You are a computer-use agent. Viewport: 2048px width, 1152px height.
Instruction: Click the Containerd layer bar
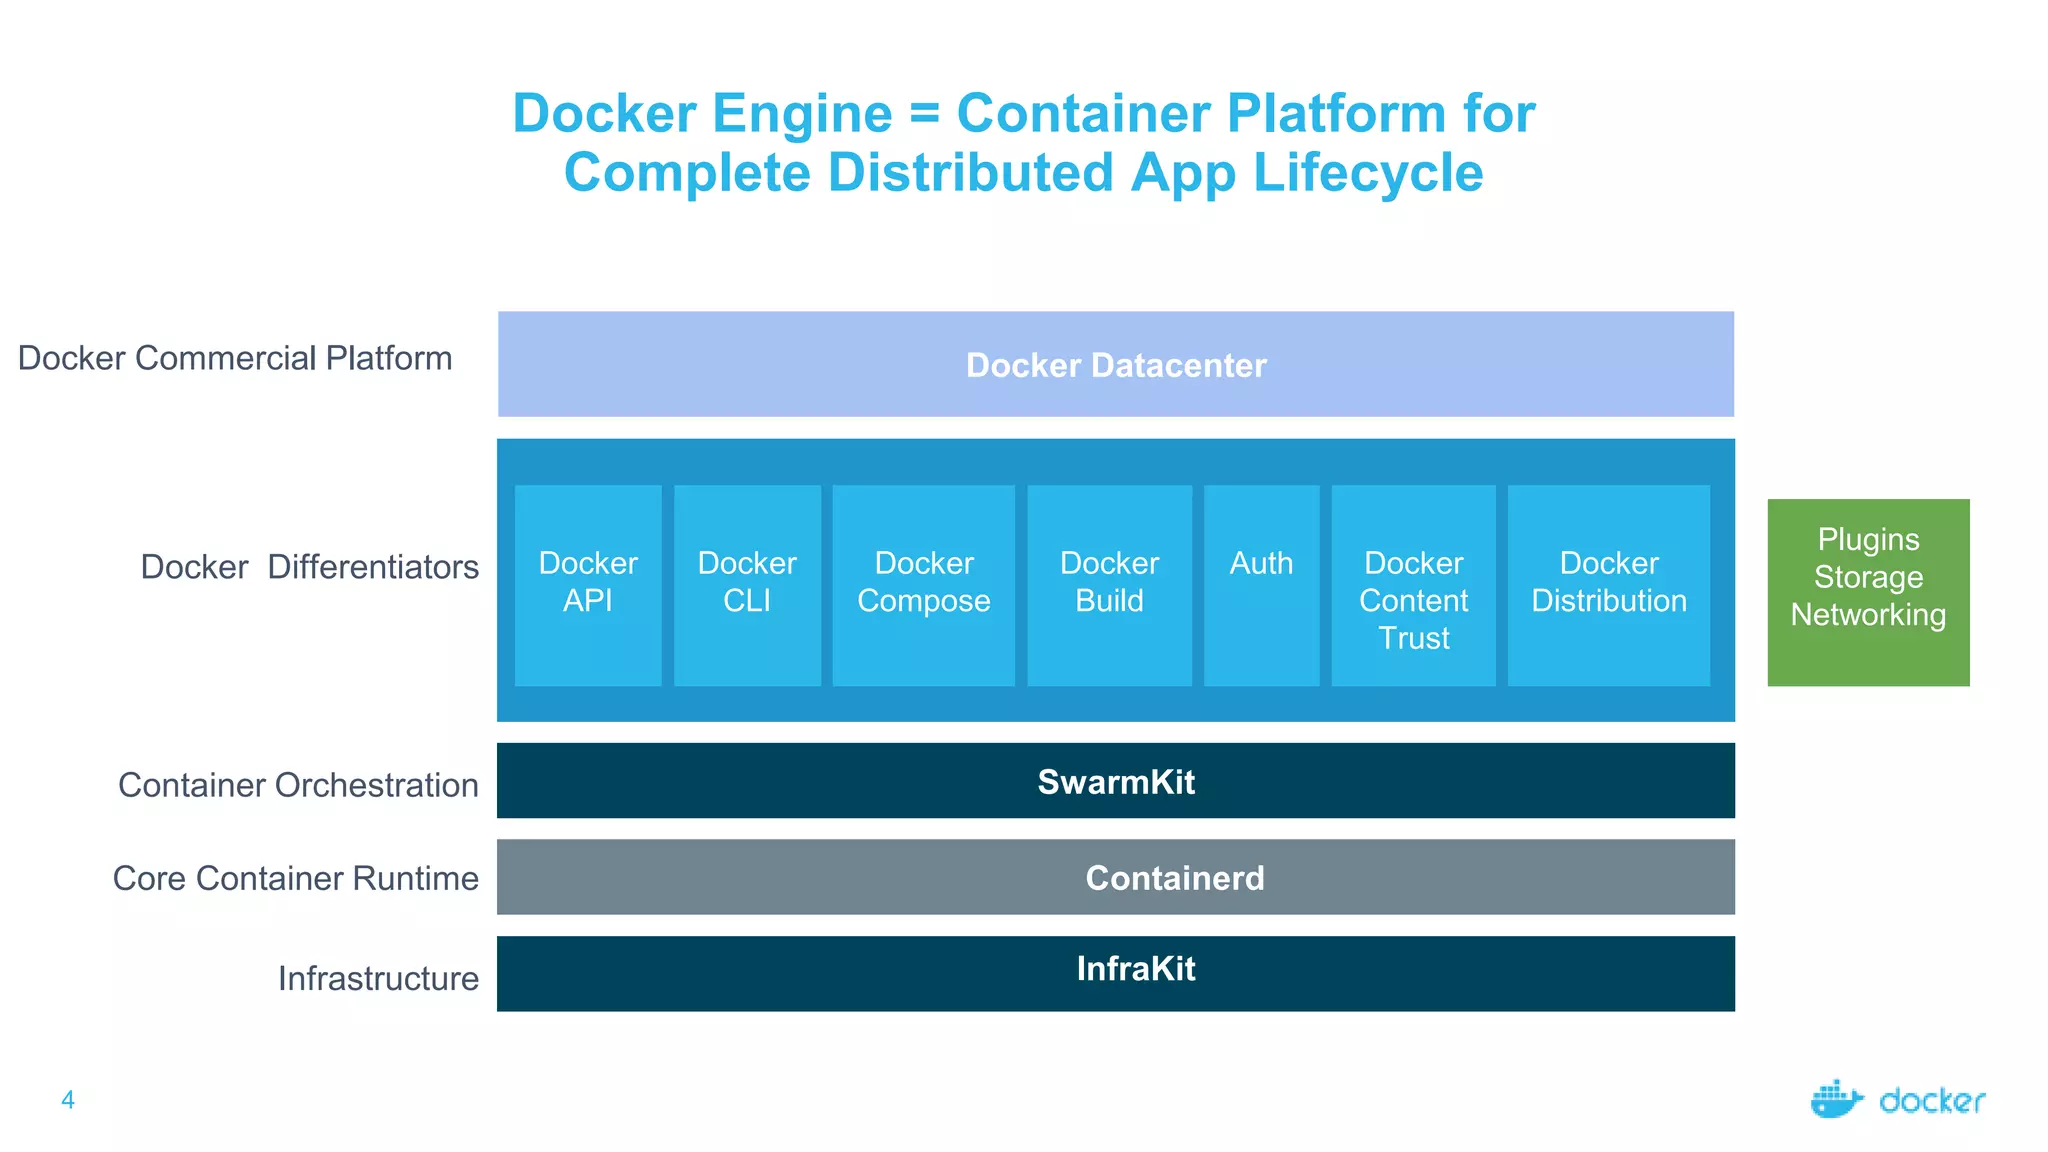1115,877
